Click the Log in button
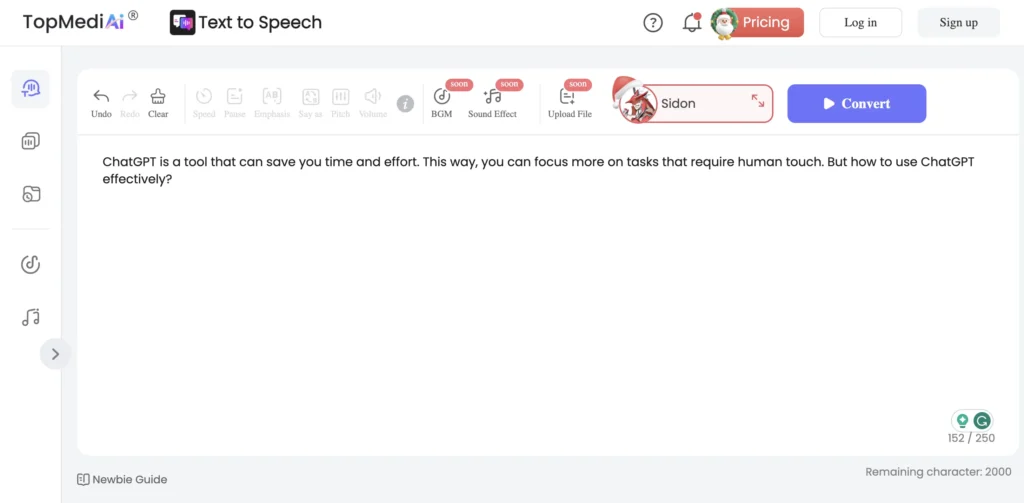 (x=860, y=22)
